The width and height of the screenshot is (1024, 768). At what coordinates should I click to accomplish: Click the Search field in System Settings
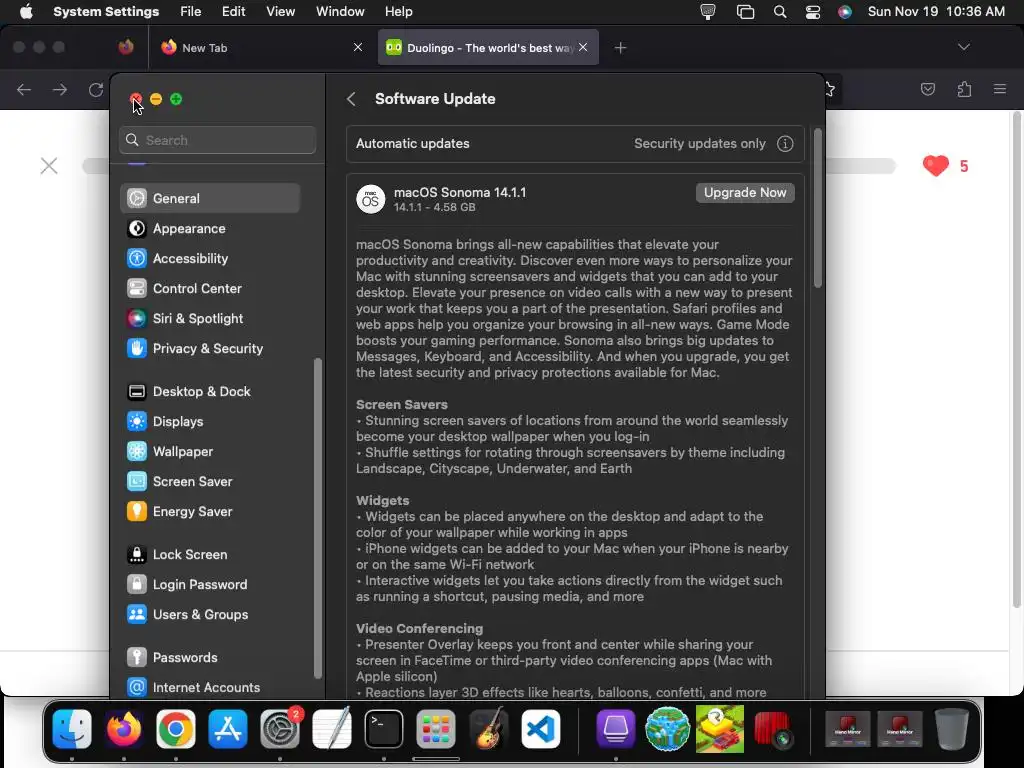click(x=217, y=140)
